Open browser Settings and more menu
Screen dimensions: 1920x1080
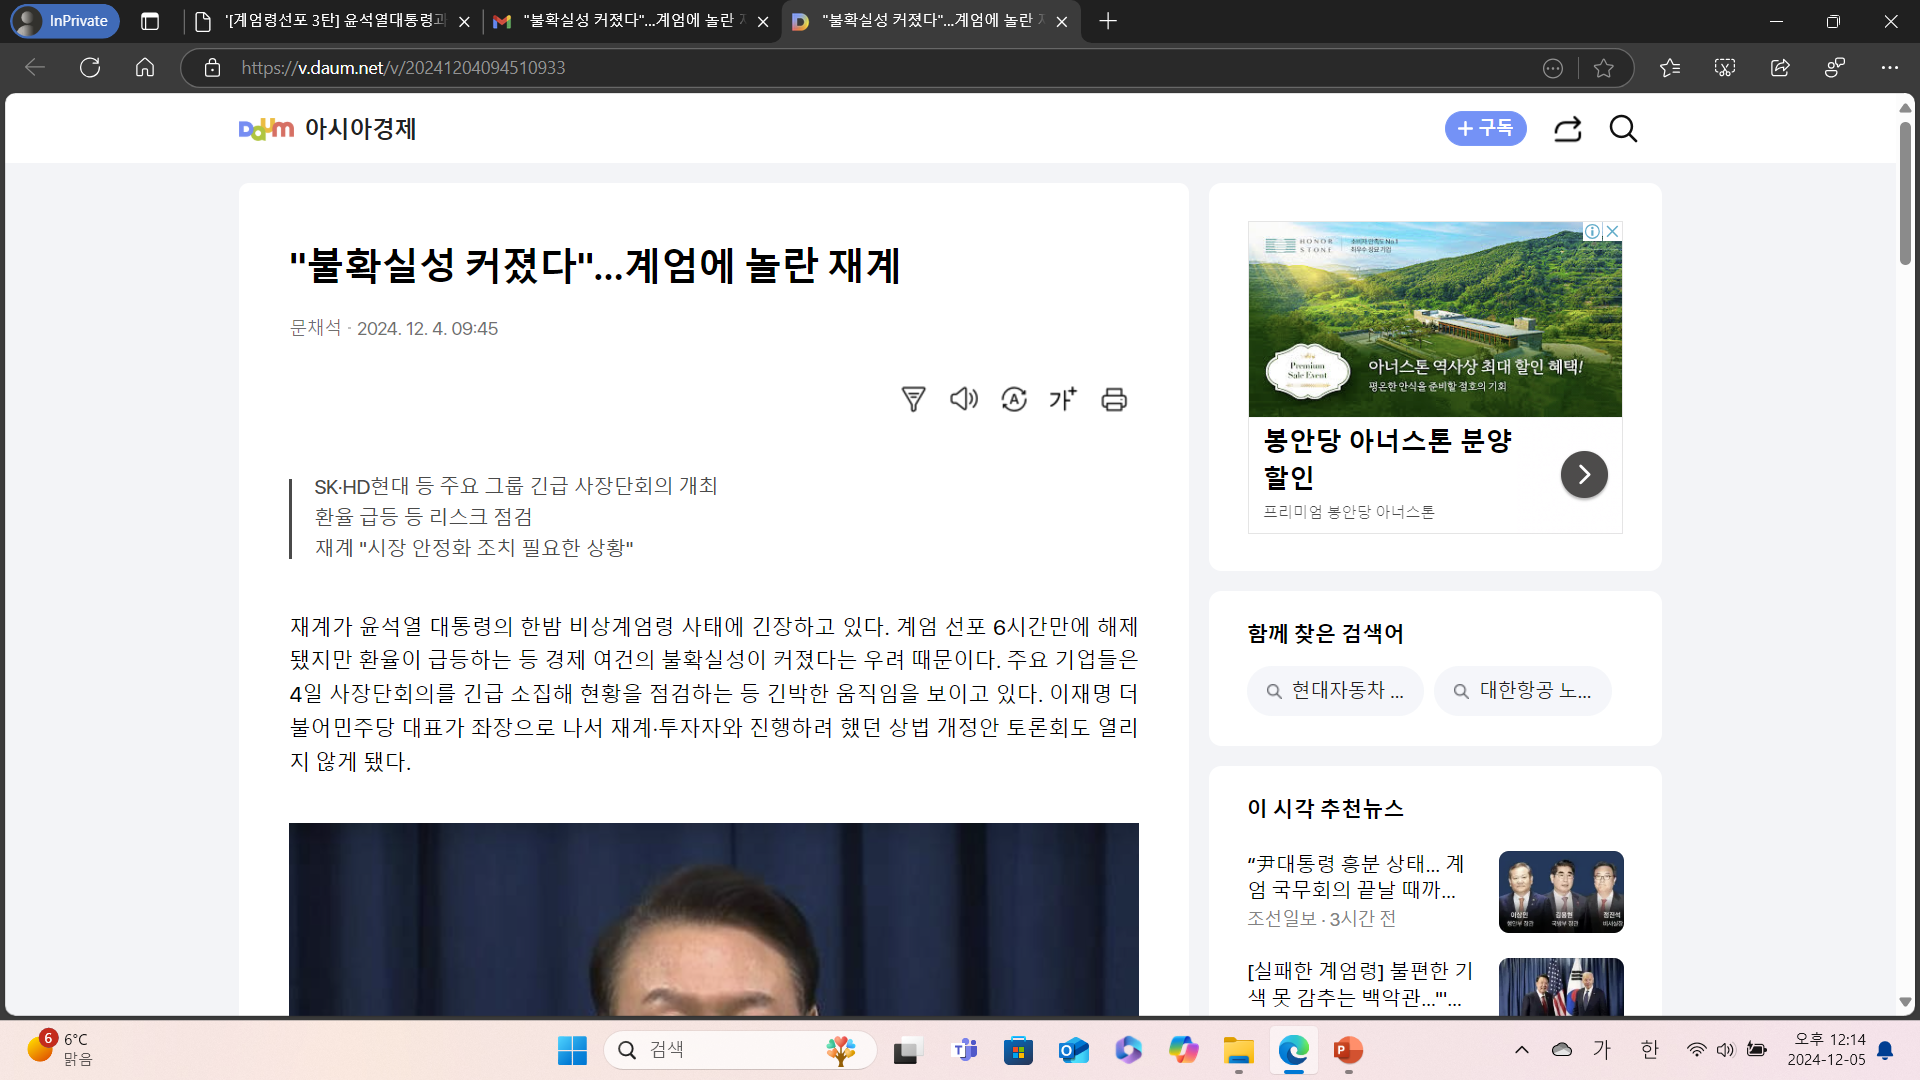1888,68
